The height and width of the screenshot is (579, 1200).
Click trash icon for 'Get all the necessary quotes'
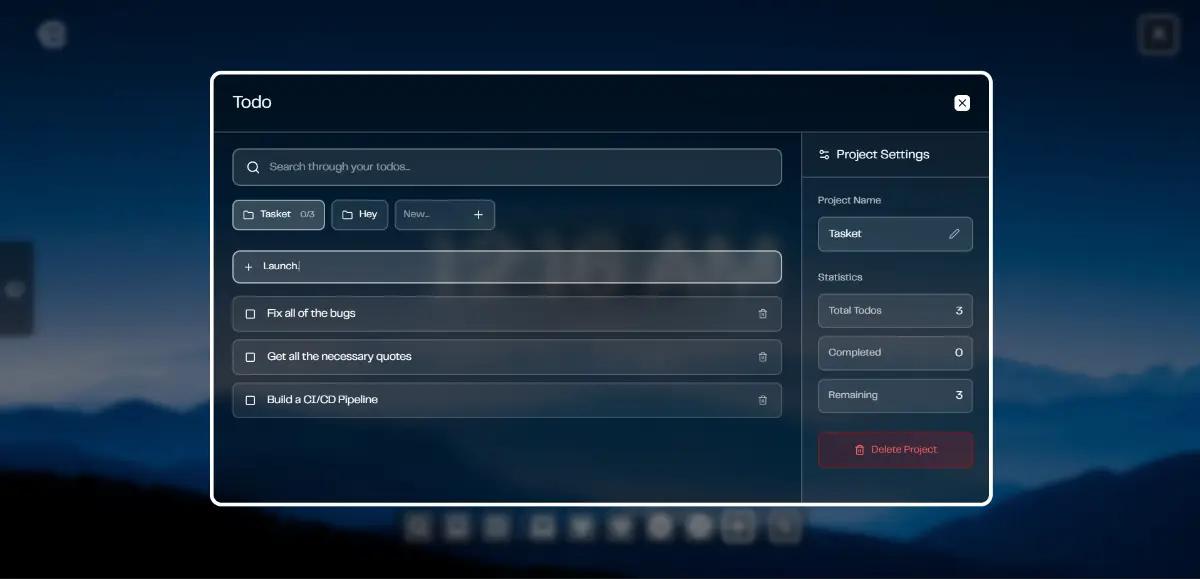[763, 357]
